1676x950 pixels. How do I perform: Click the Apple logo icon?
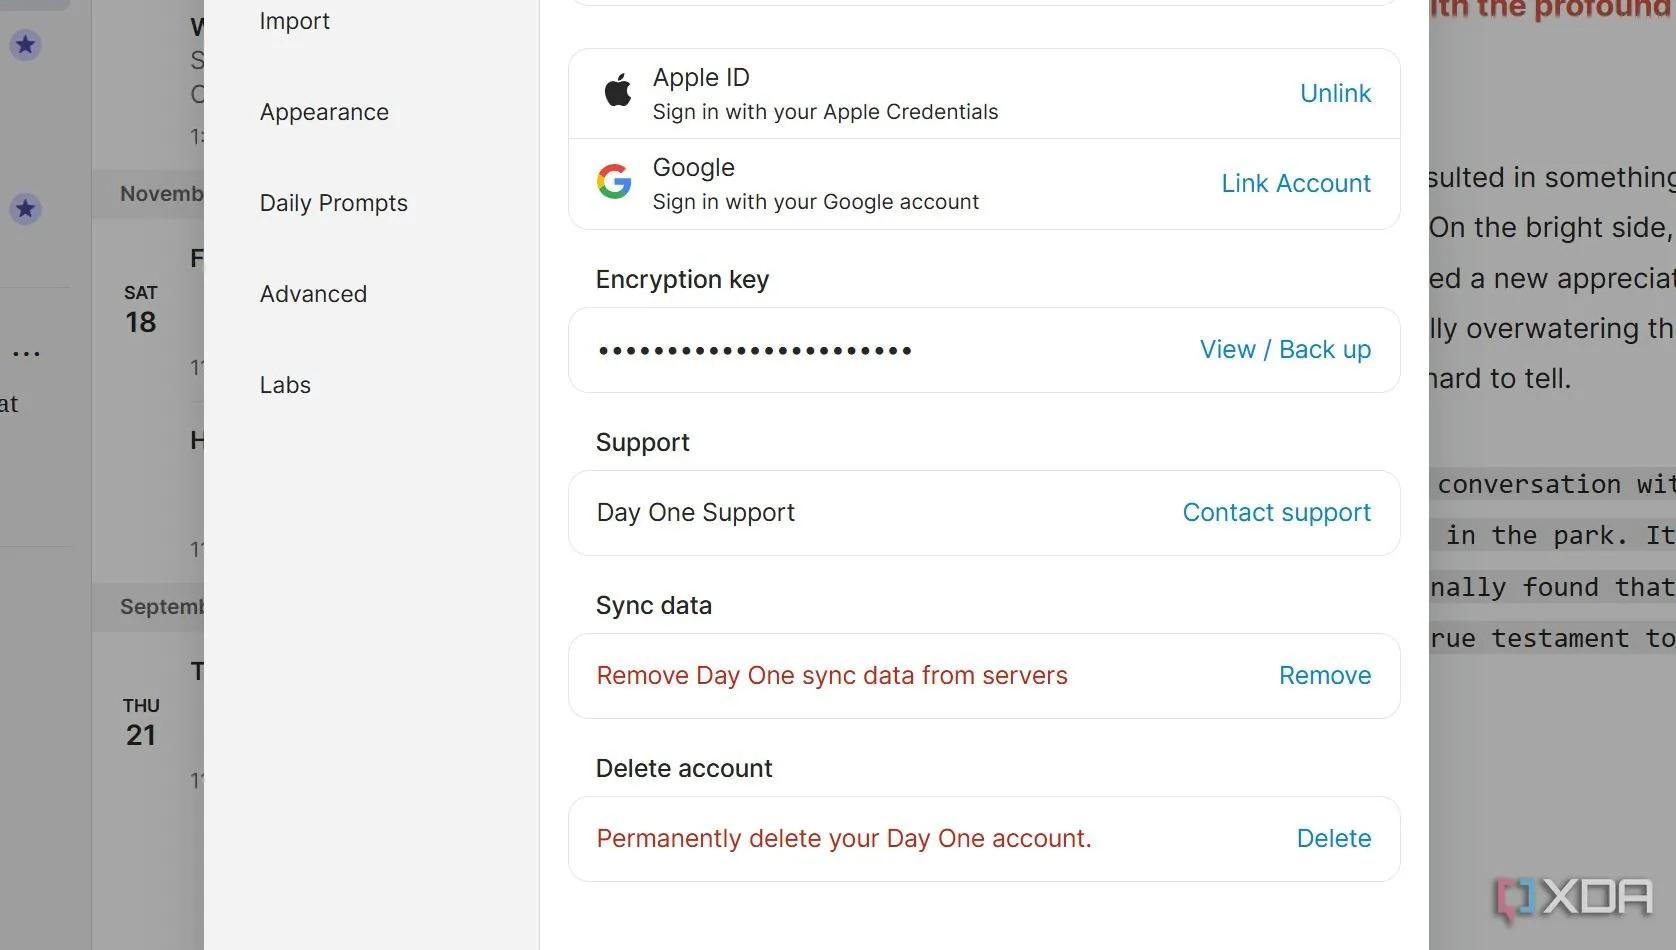point(618,92)
